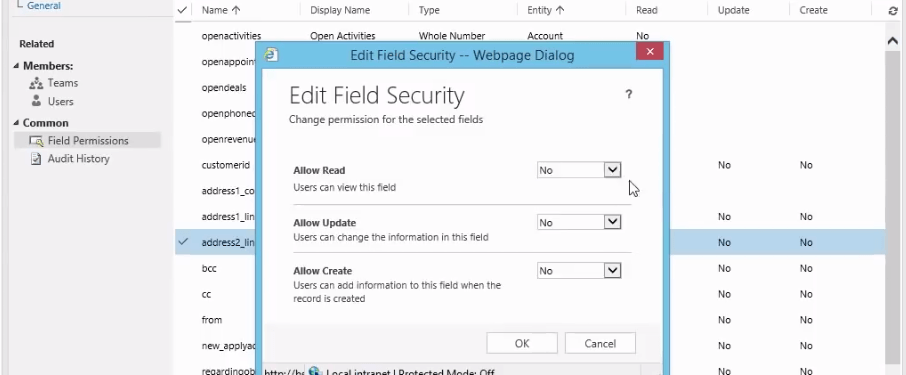Click the help question mark icon
Viewport: 906px width, 375px height.
tap(629, 94)
